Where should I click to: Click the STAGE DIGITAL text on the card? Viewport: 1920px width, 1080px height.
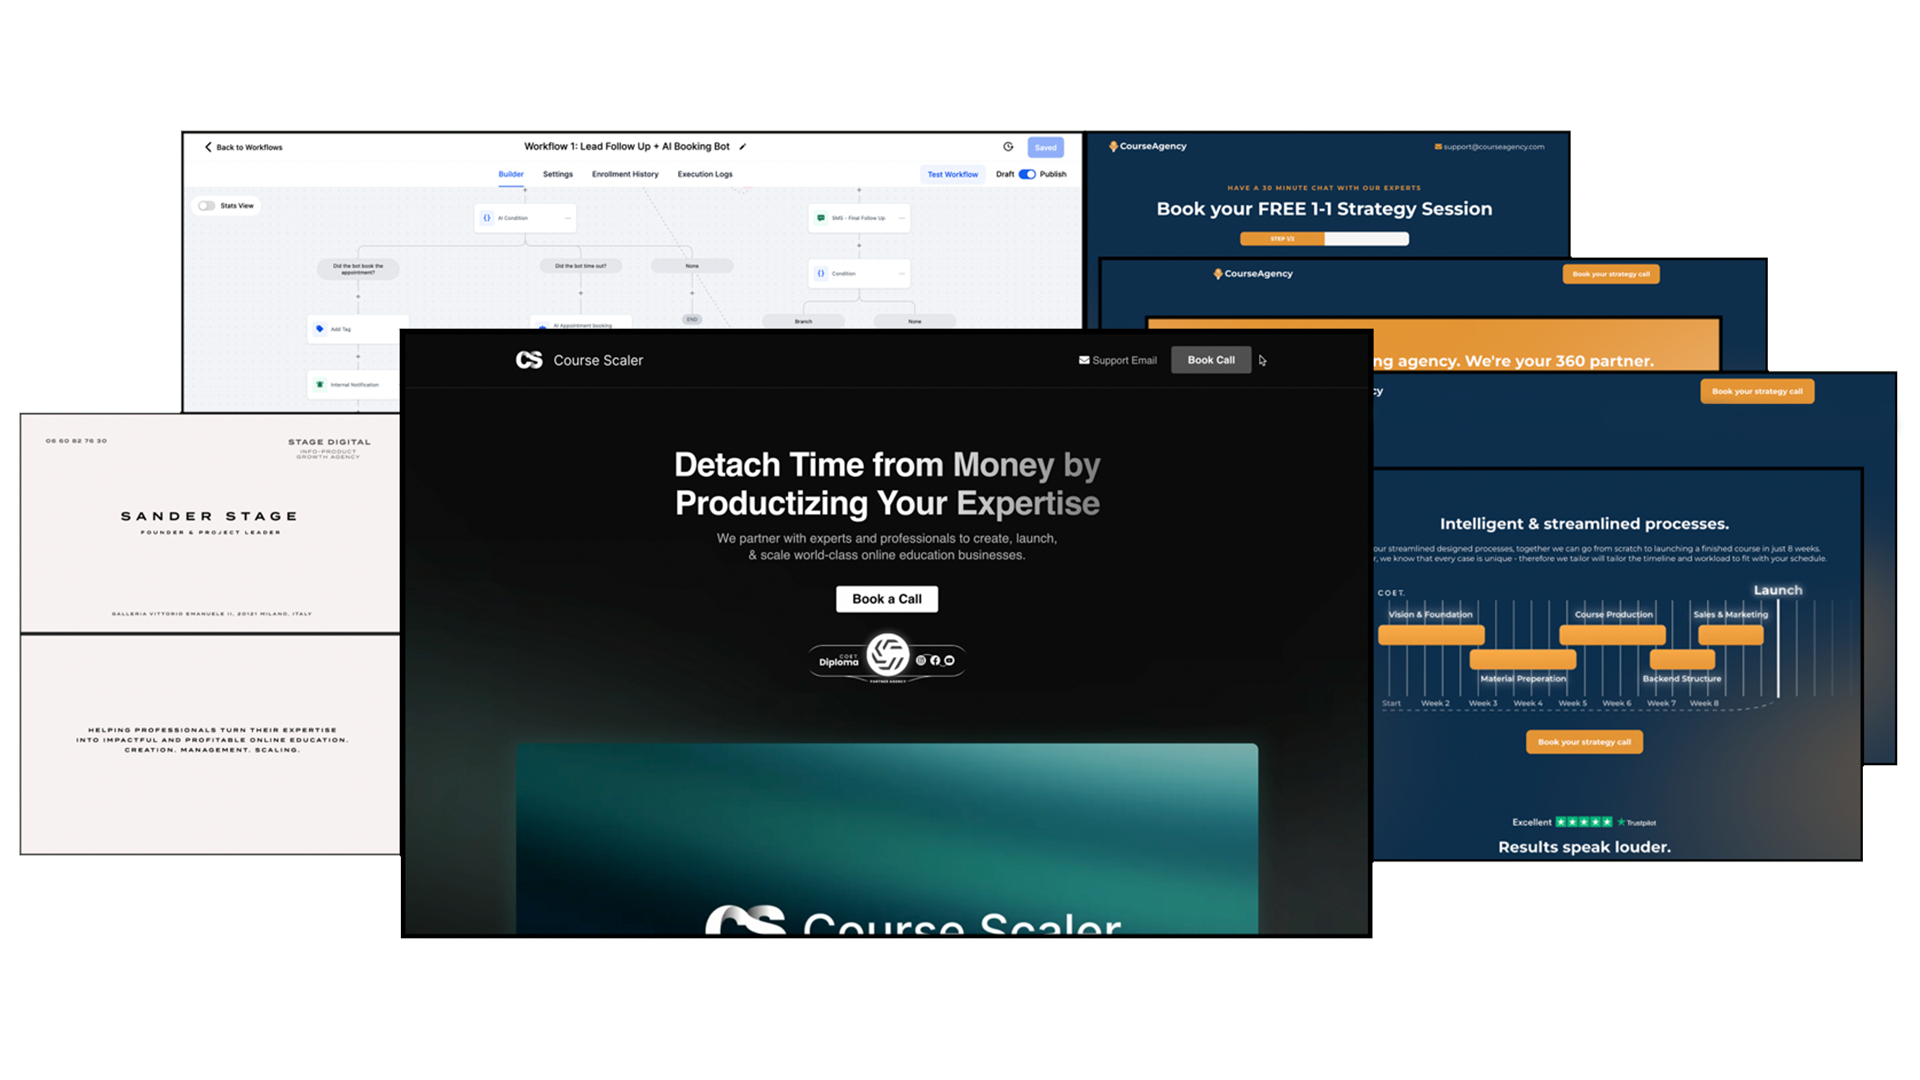pos(329,442)
